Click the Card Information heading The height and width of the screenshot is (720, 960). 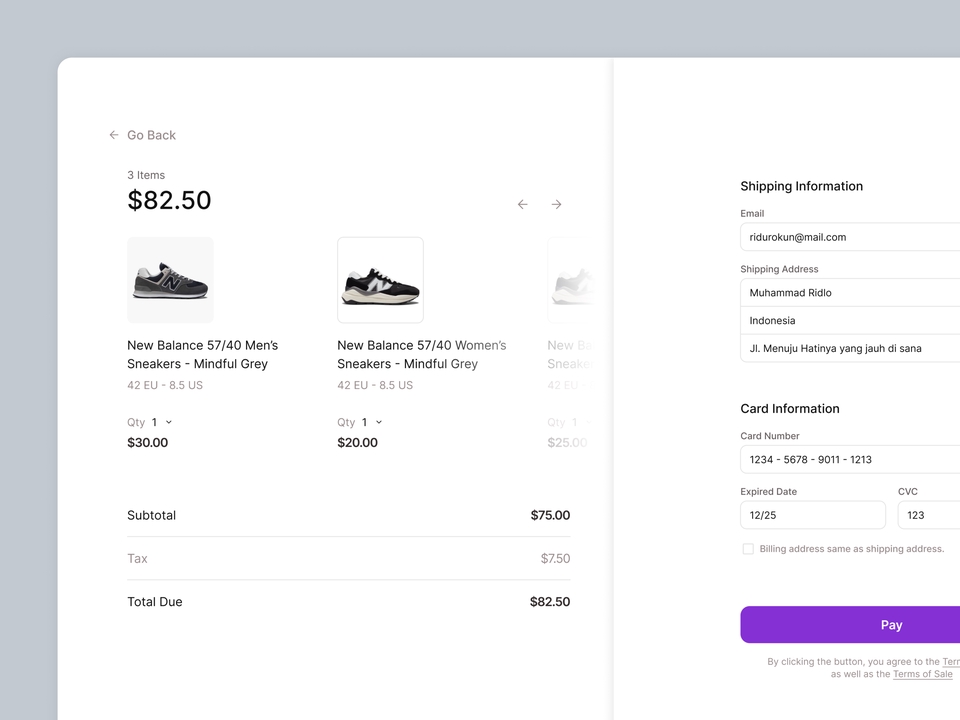click(790, 408)
